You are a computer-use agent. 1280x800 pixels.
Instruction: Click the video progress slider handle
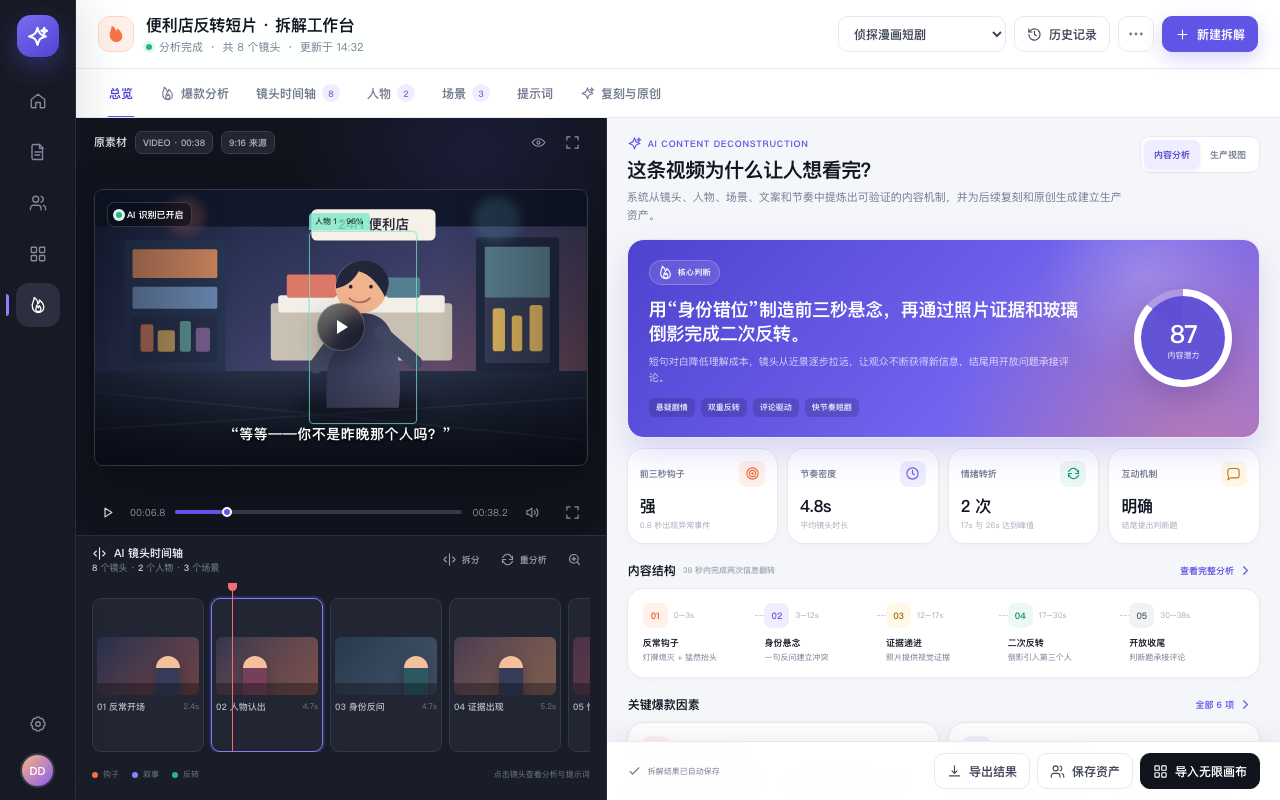pos(227,512)
